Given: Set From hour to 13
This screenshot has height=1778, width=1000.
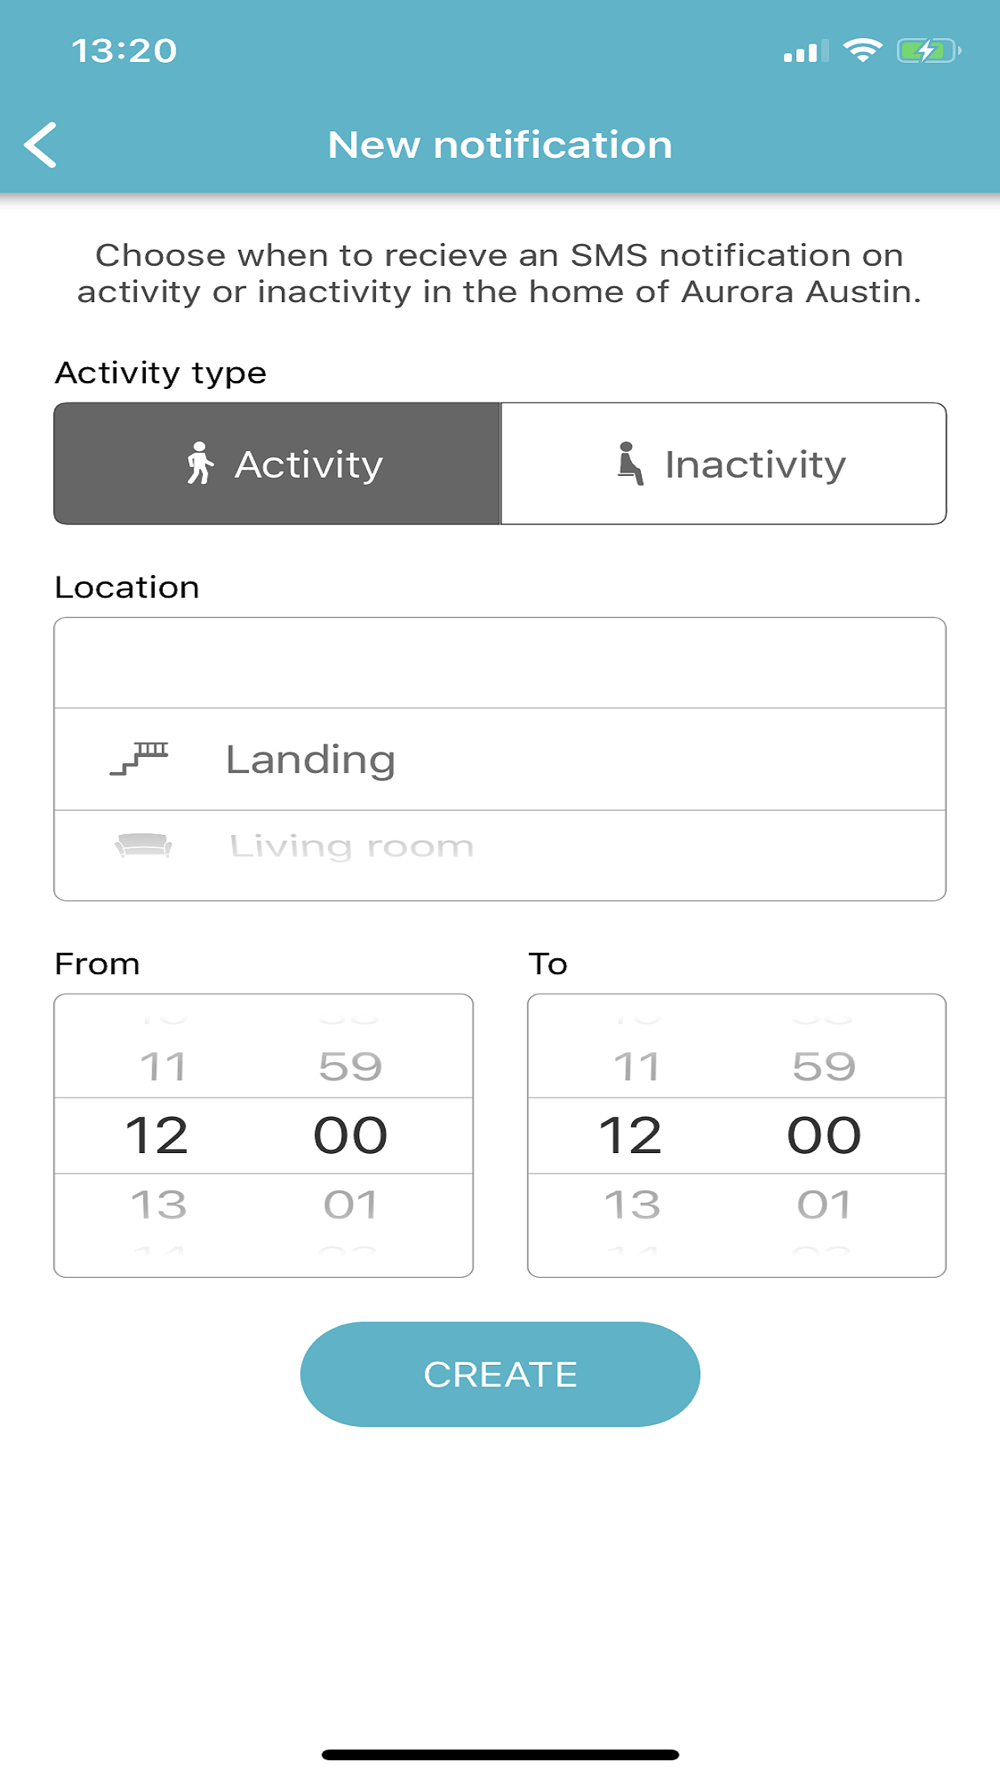Looking at the screenshot, I should click(159, 1205).
